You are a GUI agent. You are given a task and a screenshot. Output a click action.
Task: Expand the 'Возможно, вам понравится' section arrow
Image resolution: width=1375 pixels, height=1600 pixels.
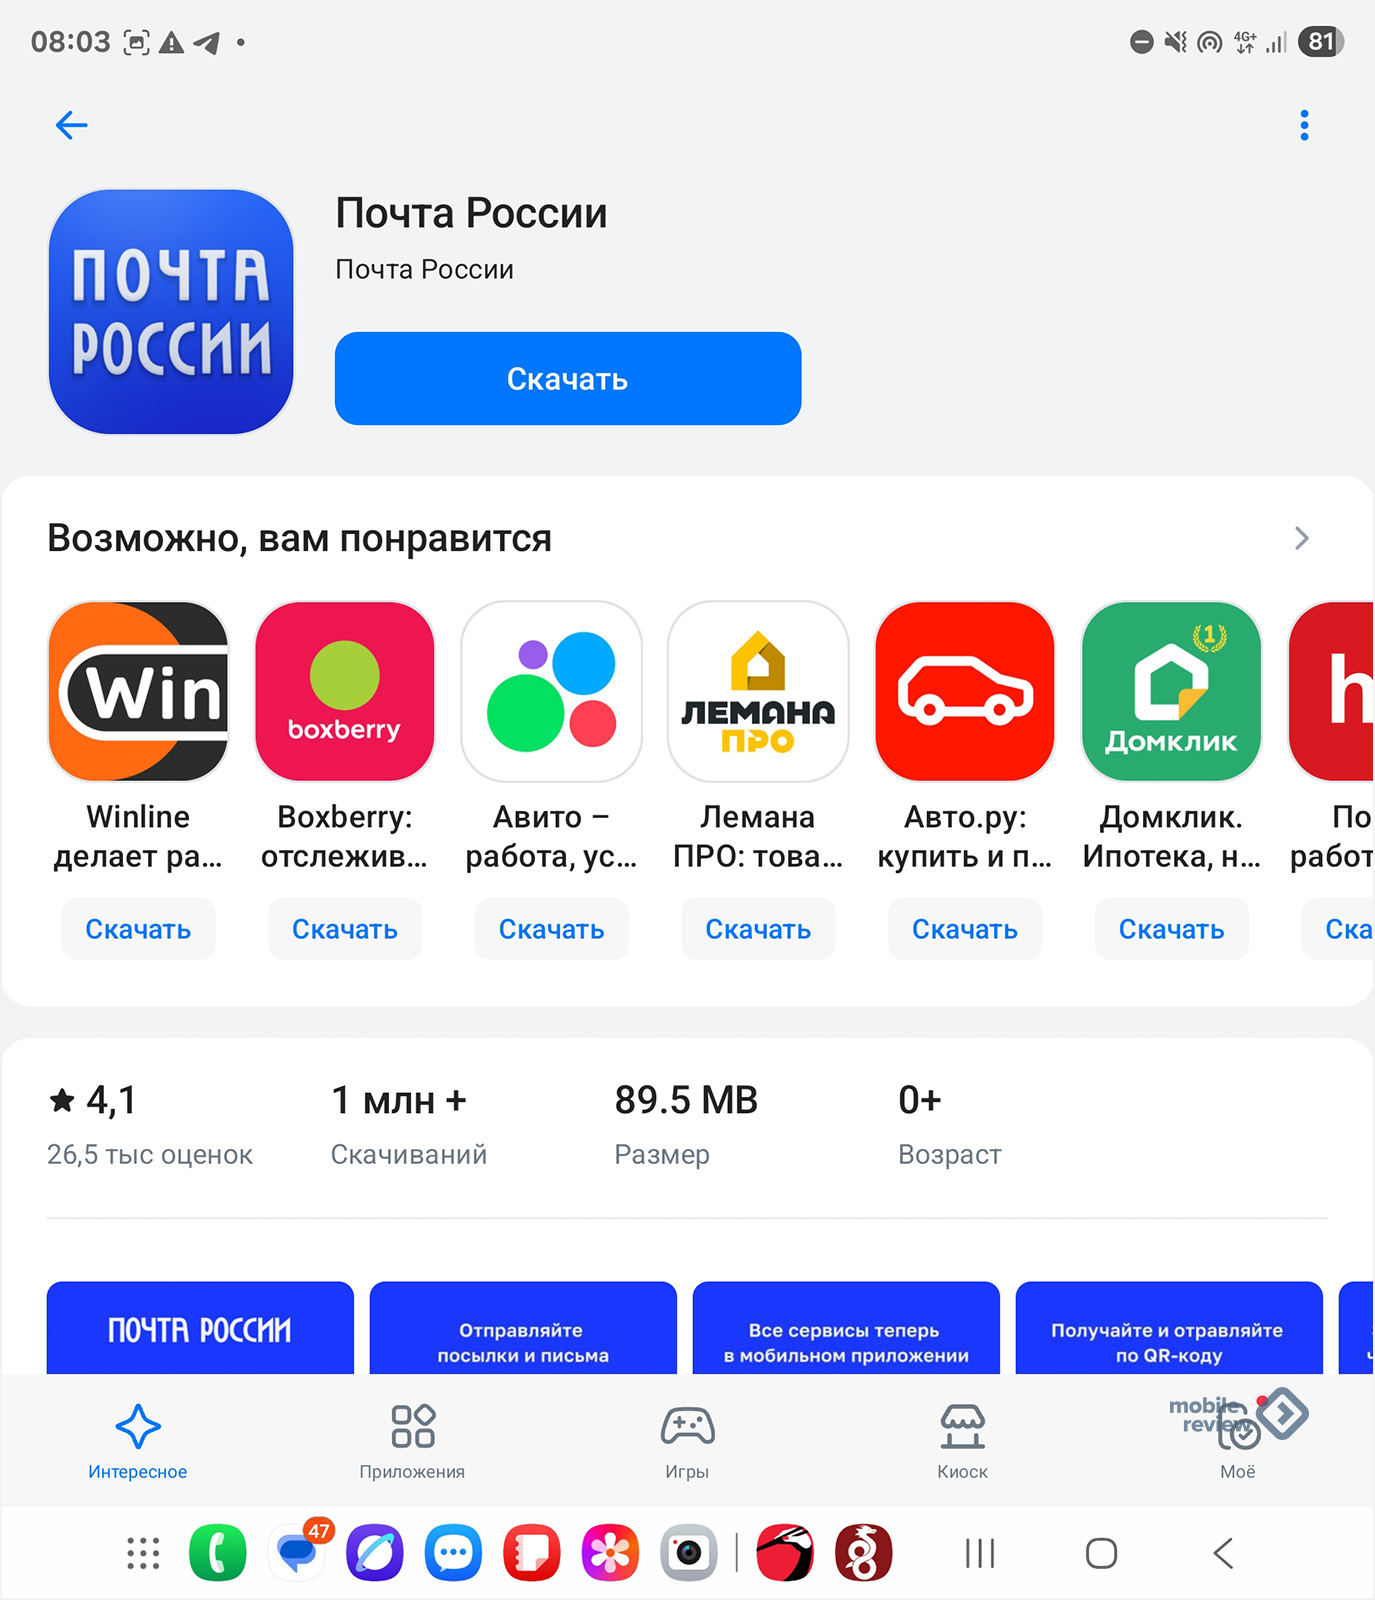pos(1301,538)
